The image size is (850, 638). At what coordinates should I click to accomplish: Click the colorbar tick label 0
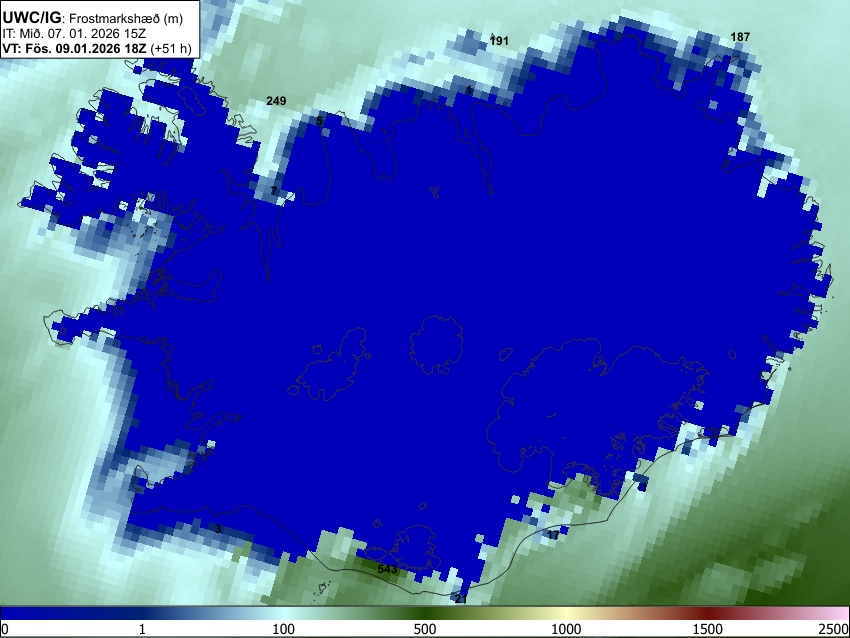click(x=5, y=629)
